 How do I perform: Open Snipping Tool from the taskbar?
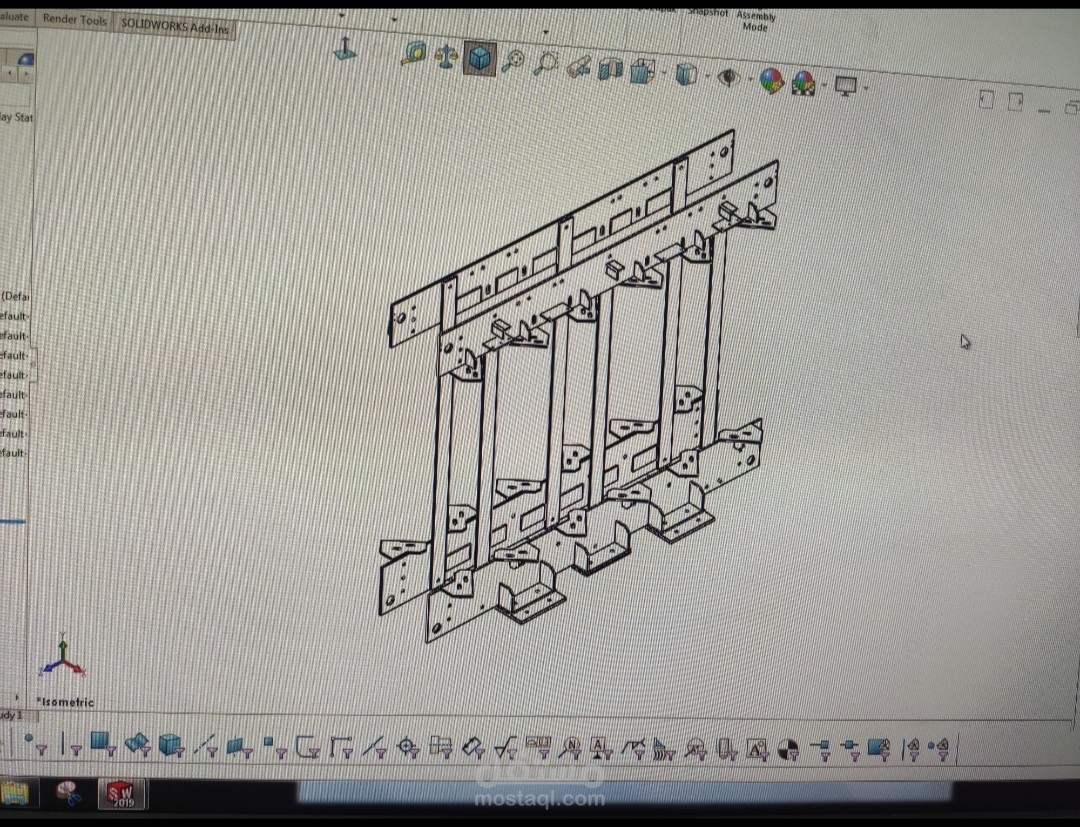[x=68, y=793]
